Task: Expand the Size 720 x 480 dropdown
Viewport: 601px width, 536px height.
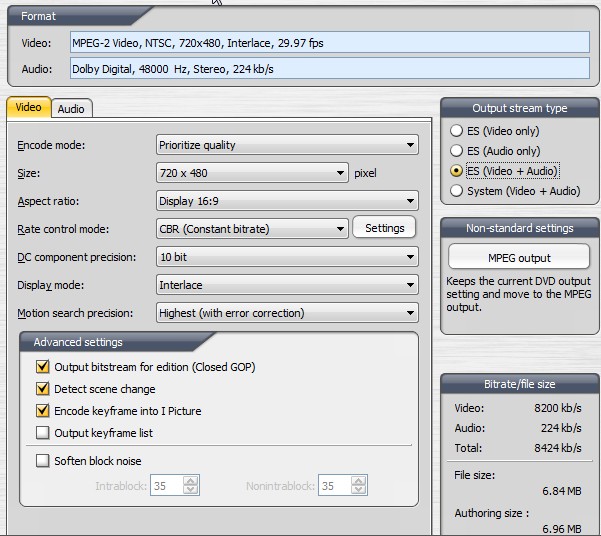Action: [x=252, y=173]
